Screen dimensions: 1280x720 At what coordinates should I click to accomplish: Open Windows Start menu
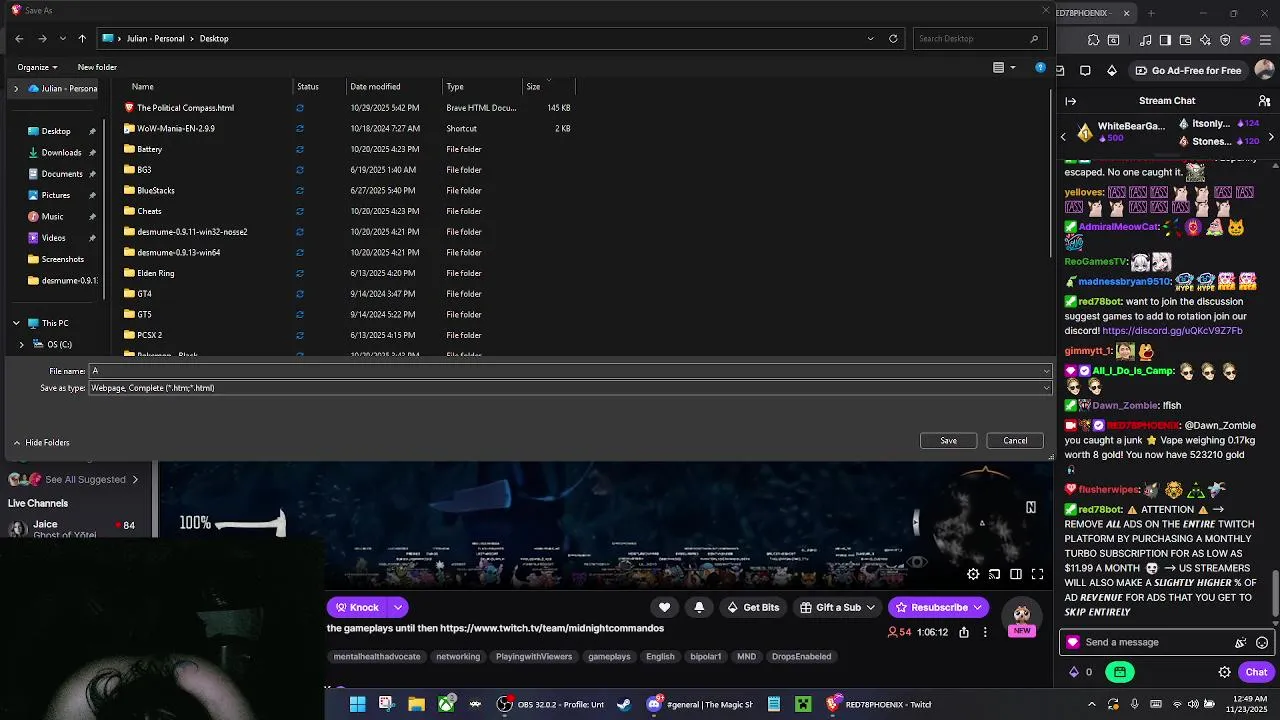pos(357,704)
